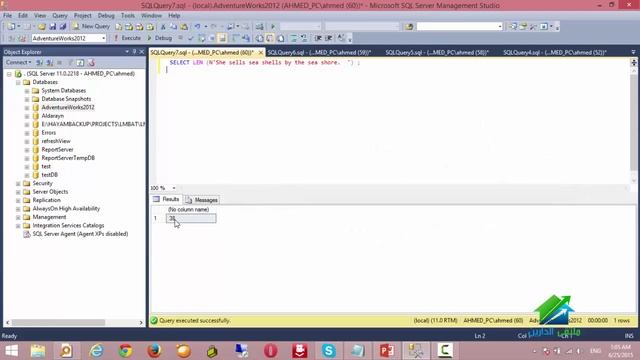This screenshot has width=640, height=360.
Task: Open the zoom percentage dropdown in editor
Action: (174, 188)
